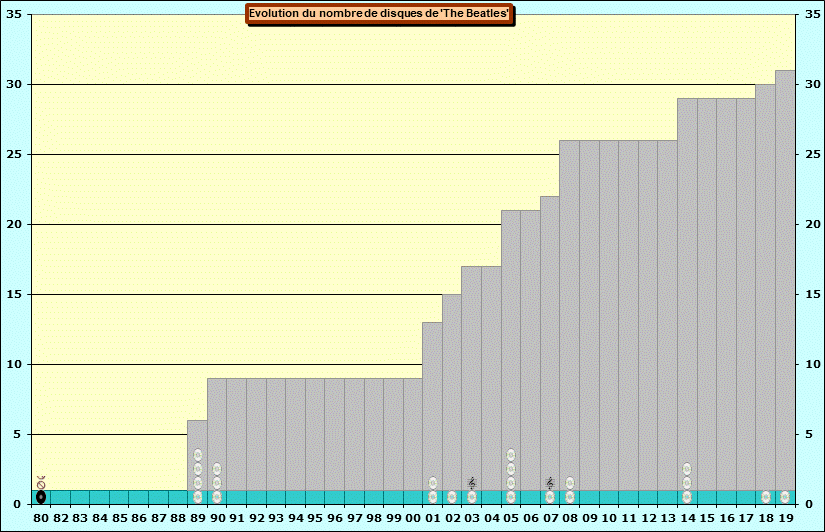The height and width of the screenshot is (532, 825).
Task: Click the x-axis year label 90
Action: click(x=217, y=518)
